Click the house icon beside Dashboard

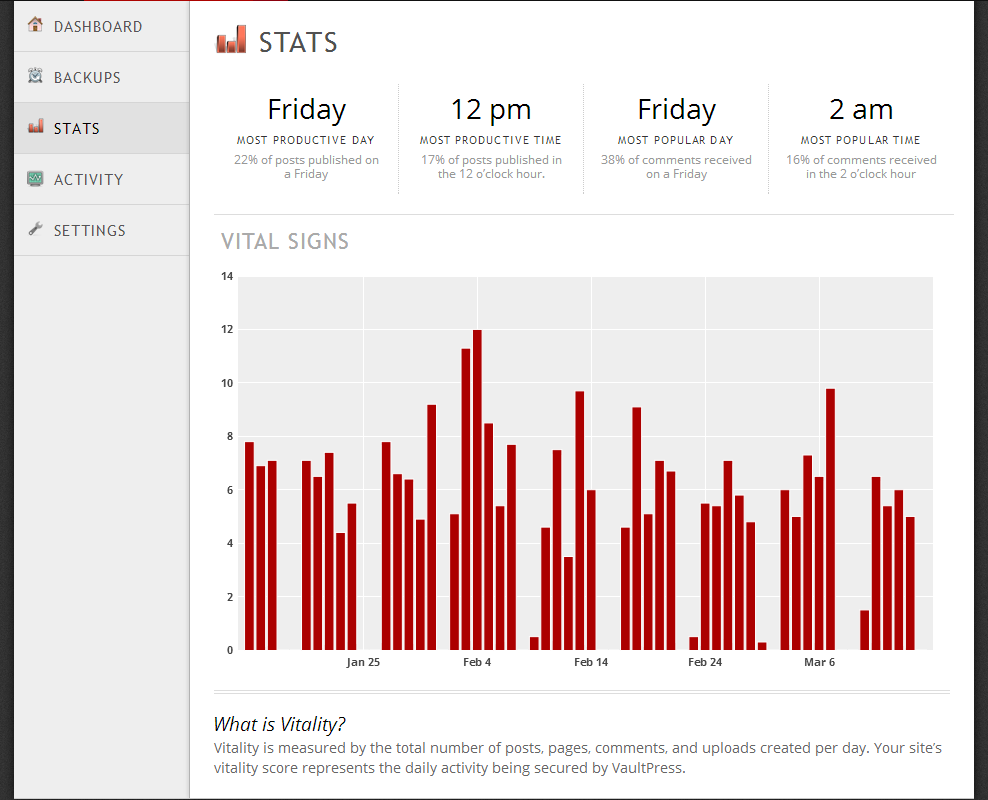pyautogui.click(x=36, y=25)
